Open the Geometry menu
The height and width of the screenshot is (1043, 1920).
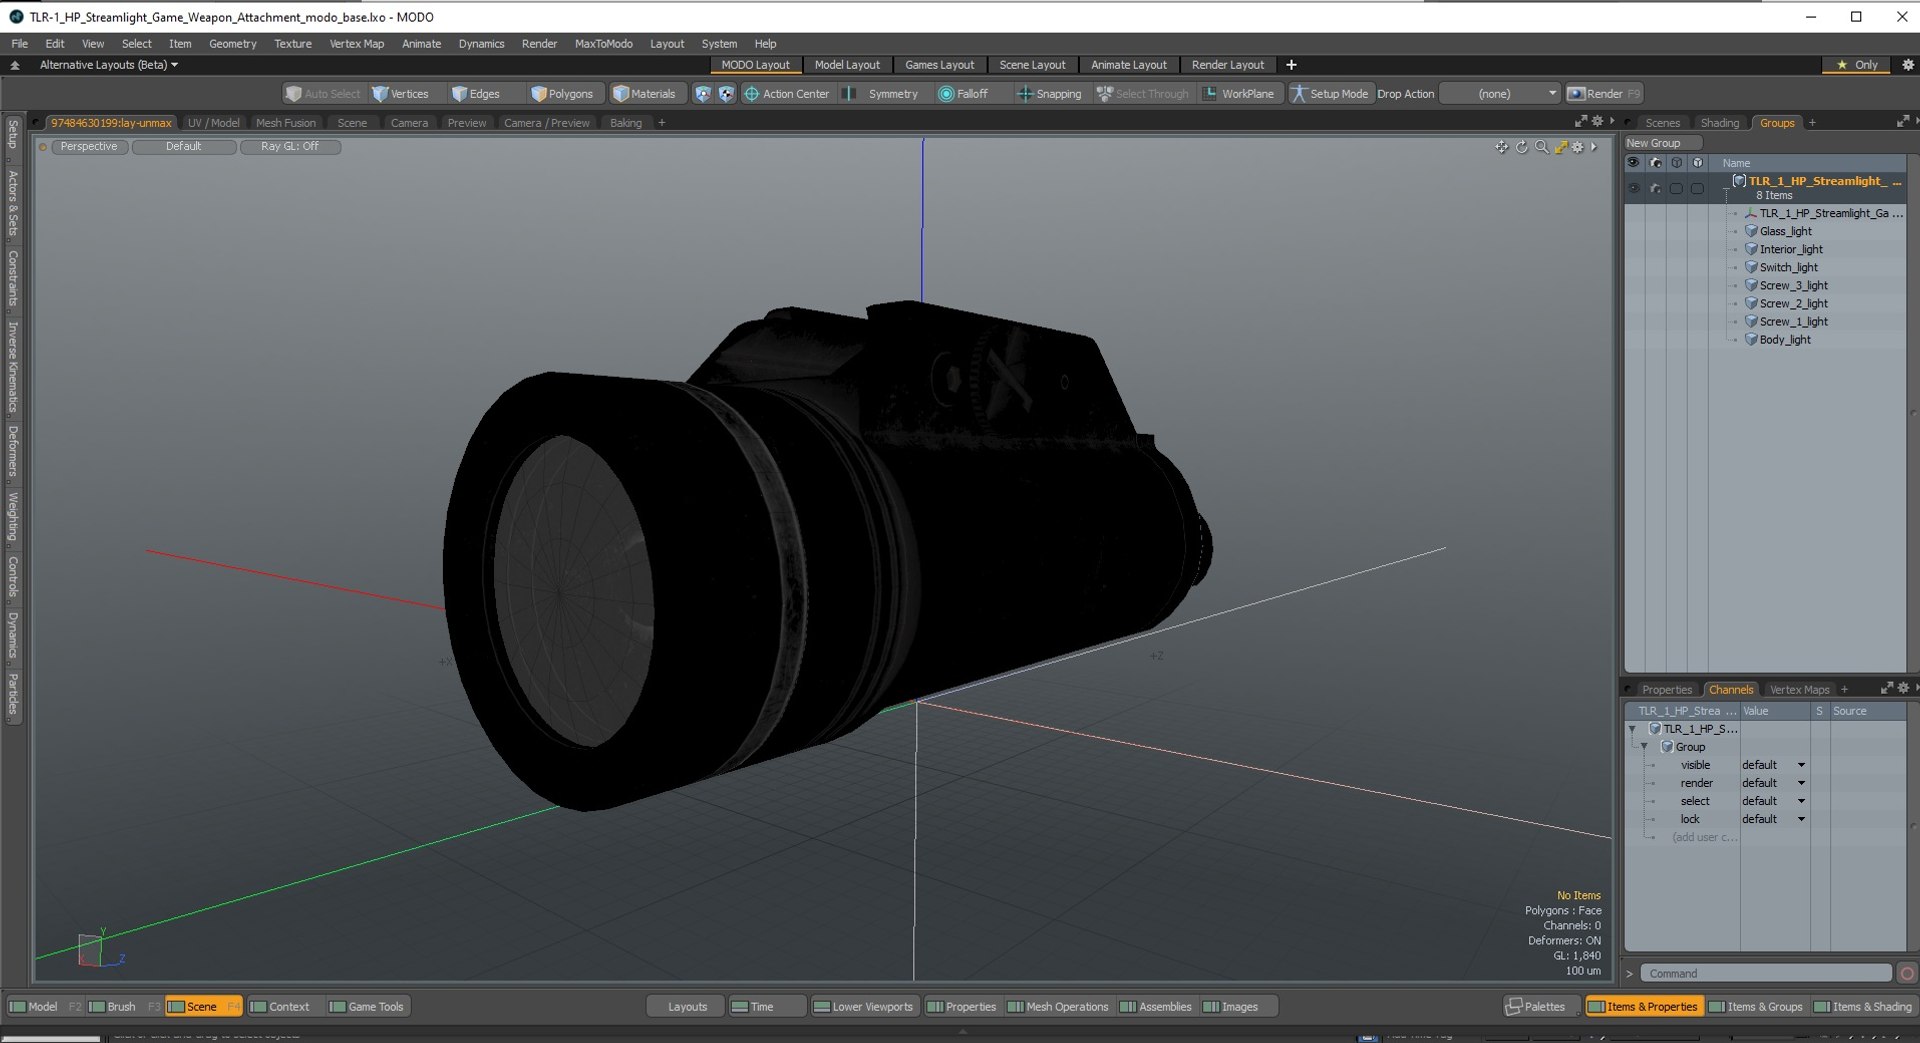pos(232,43)
